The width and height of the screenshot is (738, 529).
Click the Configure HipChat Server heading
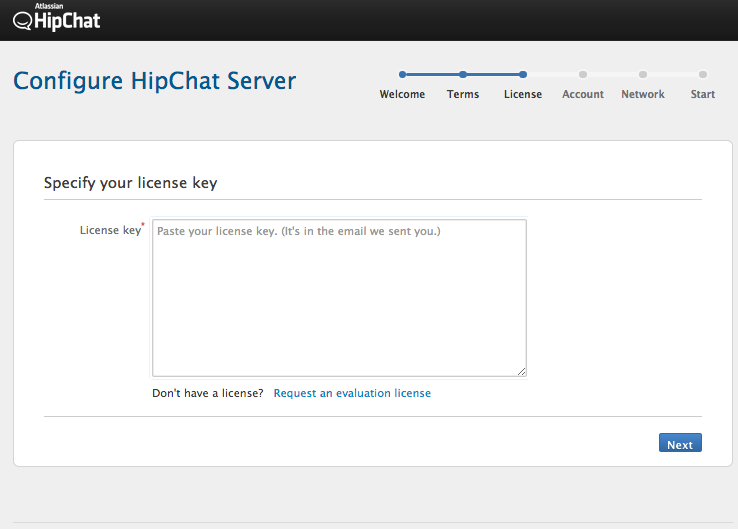point(155,81)
